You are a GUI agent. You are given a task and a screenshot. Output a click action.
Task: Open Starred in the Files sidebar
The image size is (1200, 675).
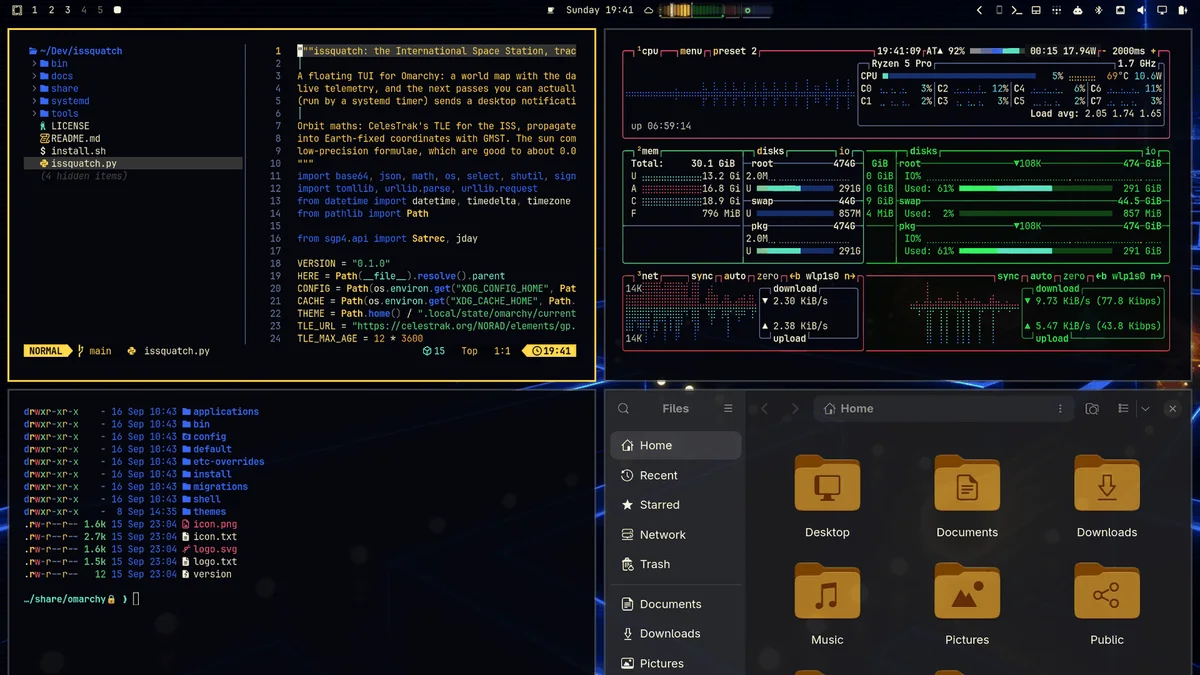[x=676, y=505]
